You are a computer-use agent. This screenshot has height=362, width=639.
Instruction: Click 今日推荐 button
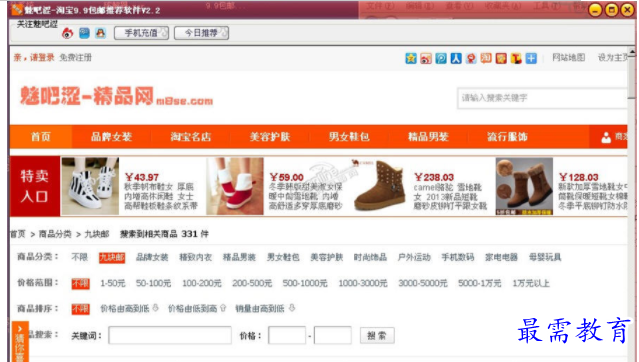coord(201,33)
